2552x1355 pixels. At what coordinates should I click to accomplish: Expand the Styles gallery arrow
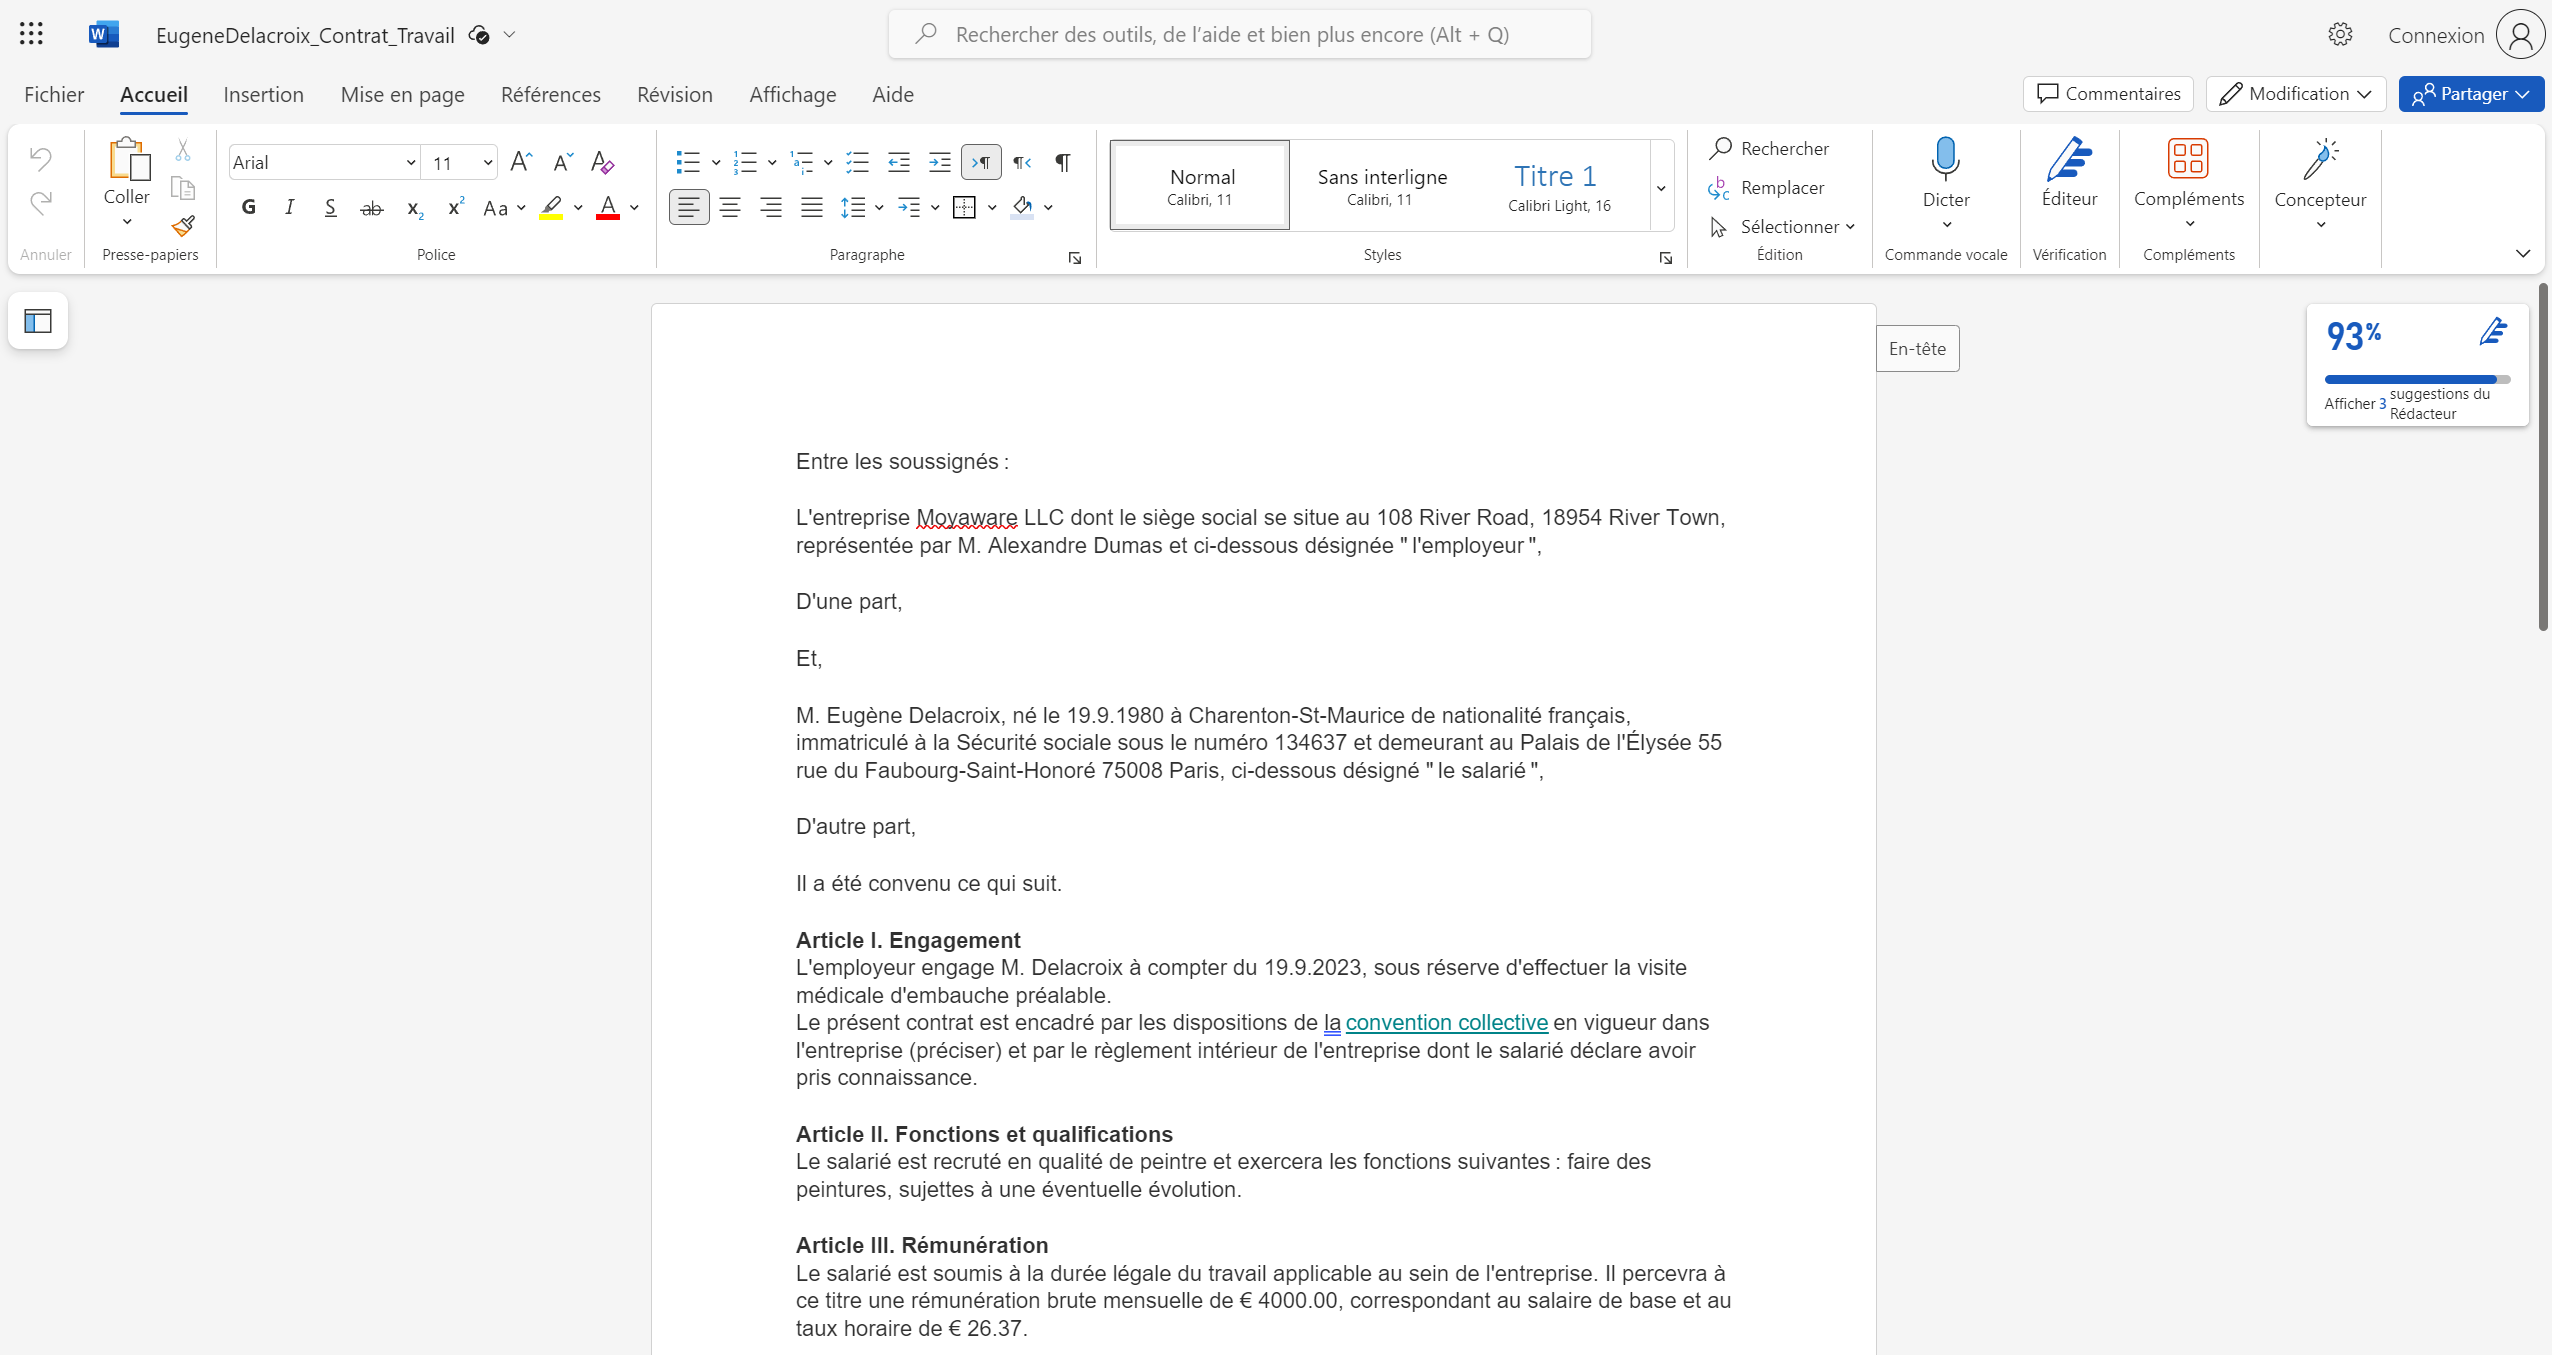coord(1661,187)
